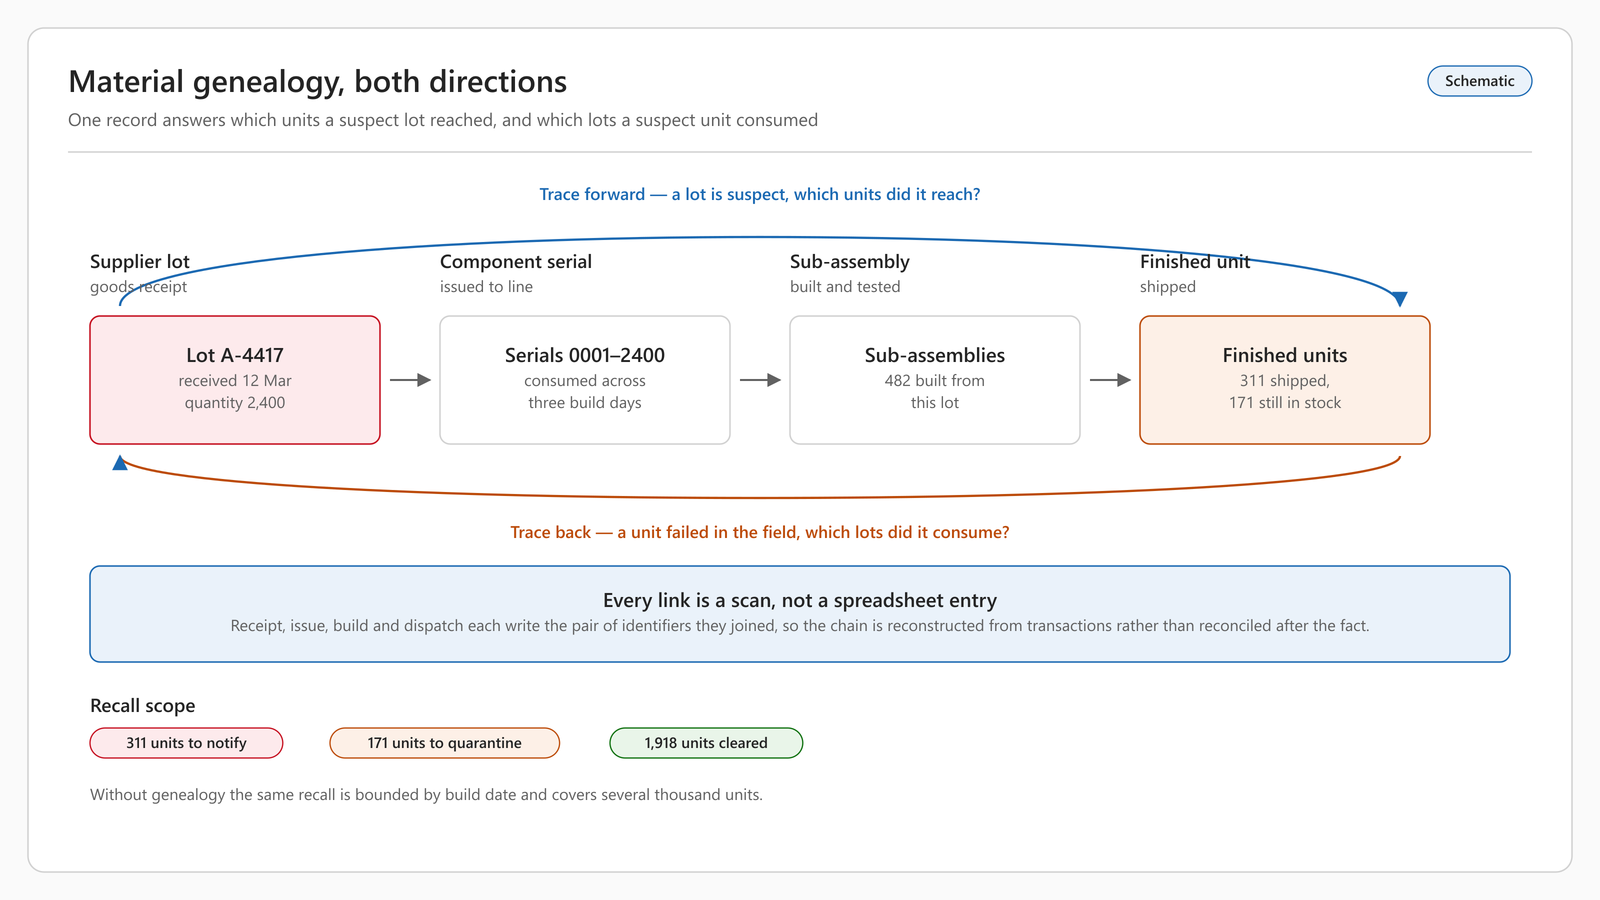Click '311 shipped,' text in Finished units box
1600x900 pixels.
(x=1285, y=381)
